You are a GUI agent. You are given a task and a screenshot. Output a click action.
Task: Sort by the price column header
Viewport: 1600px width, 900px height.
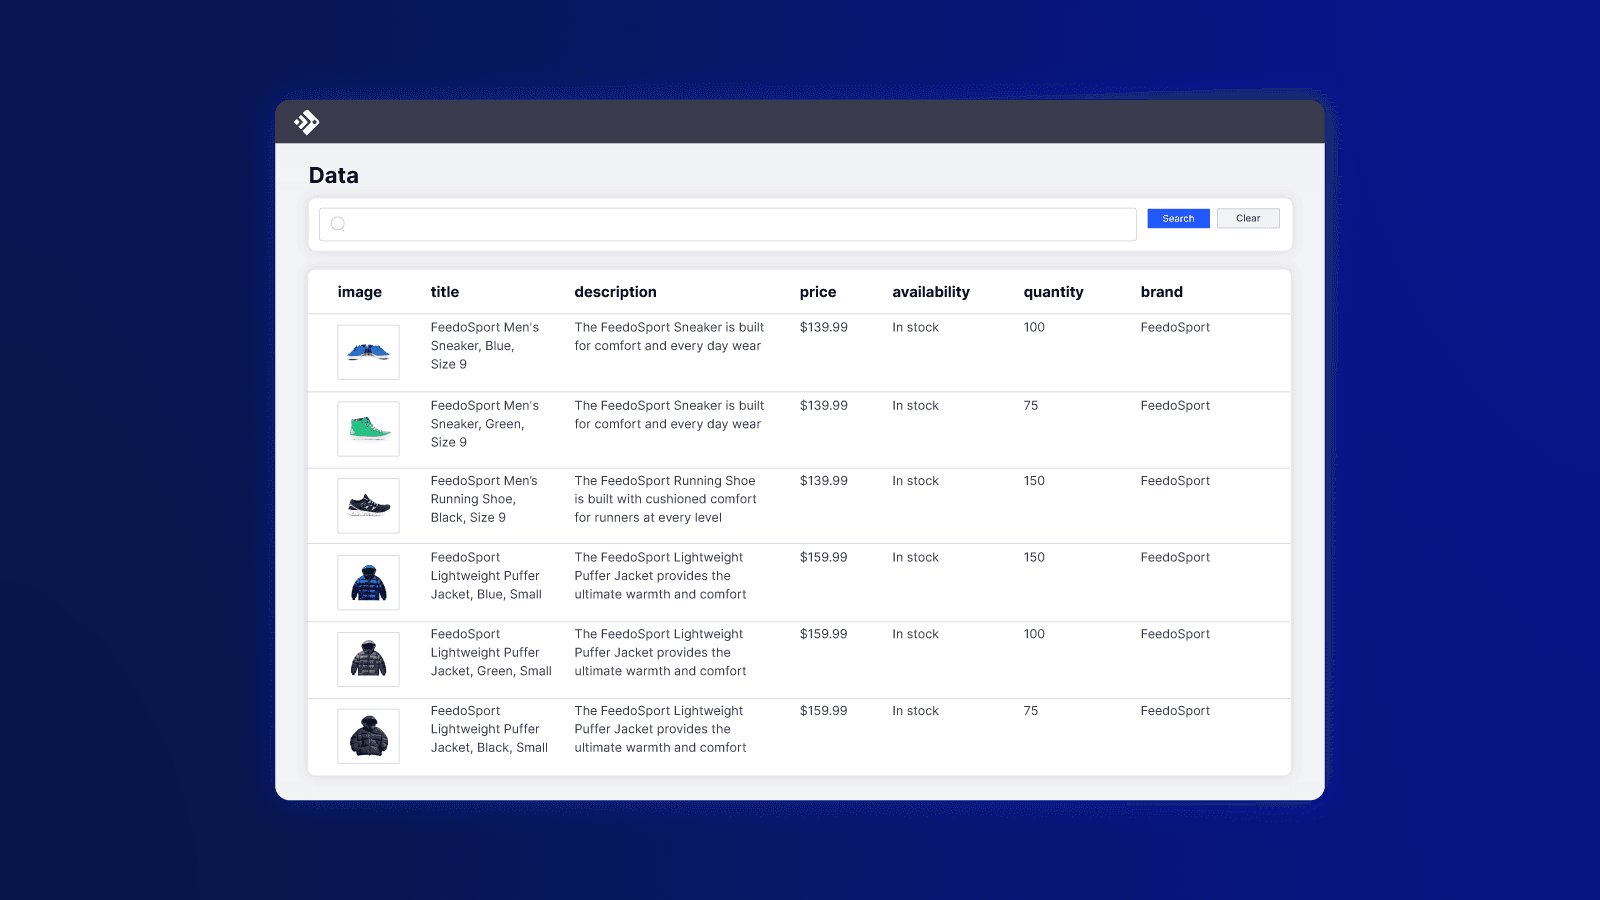pos(817,292)
